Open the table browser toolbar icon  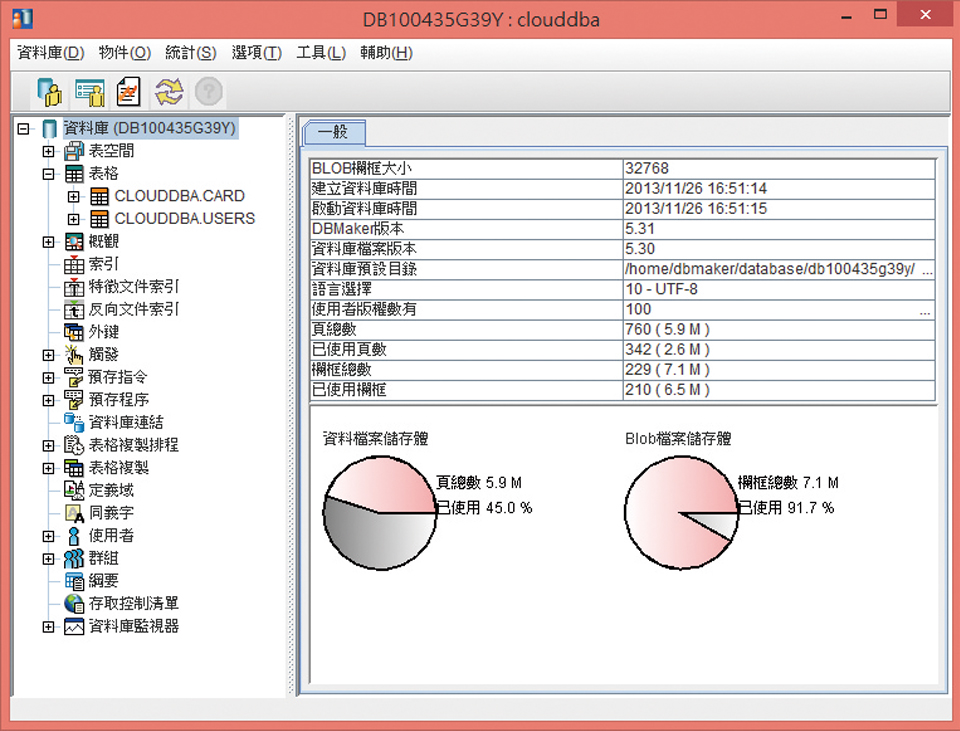click(x=91, y=92)
